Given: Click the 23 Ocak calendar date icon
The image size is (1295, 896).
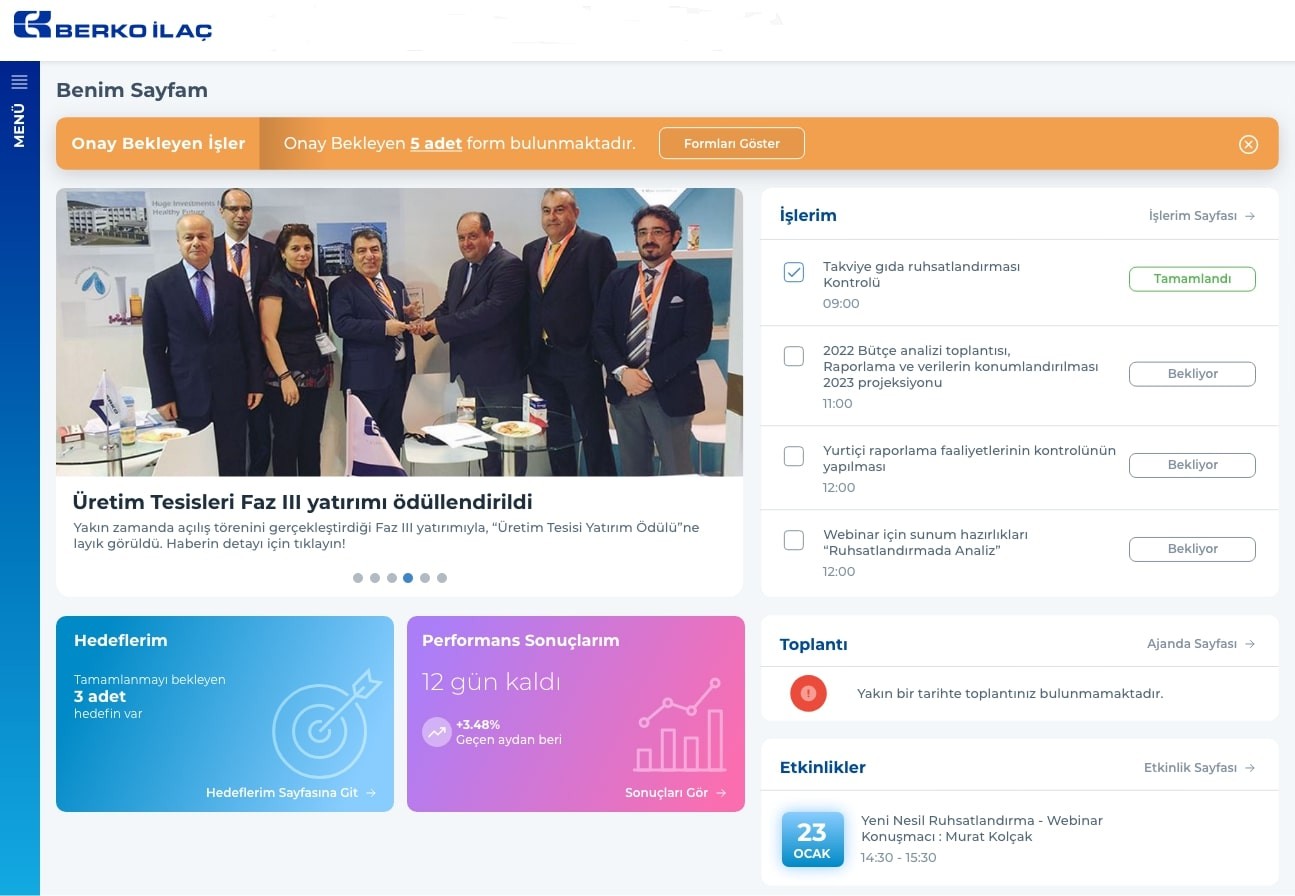Looking at the screenshot, I should (x=812, y=840).
